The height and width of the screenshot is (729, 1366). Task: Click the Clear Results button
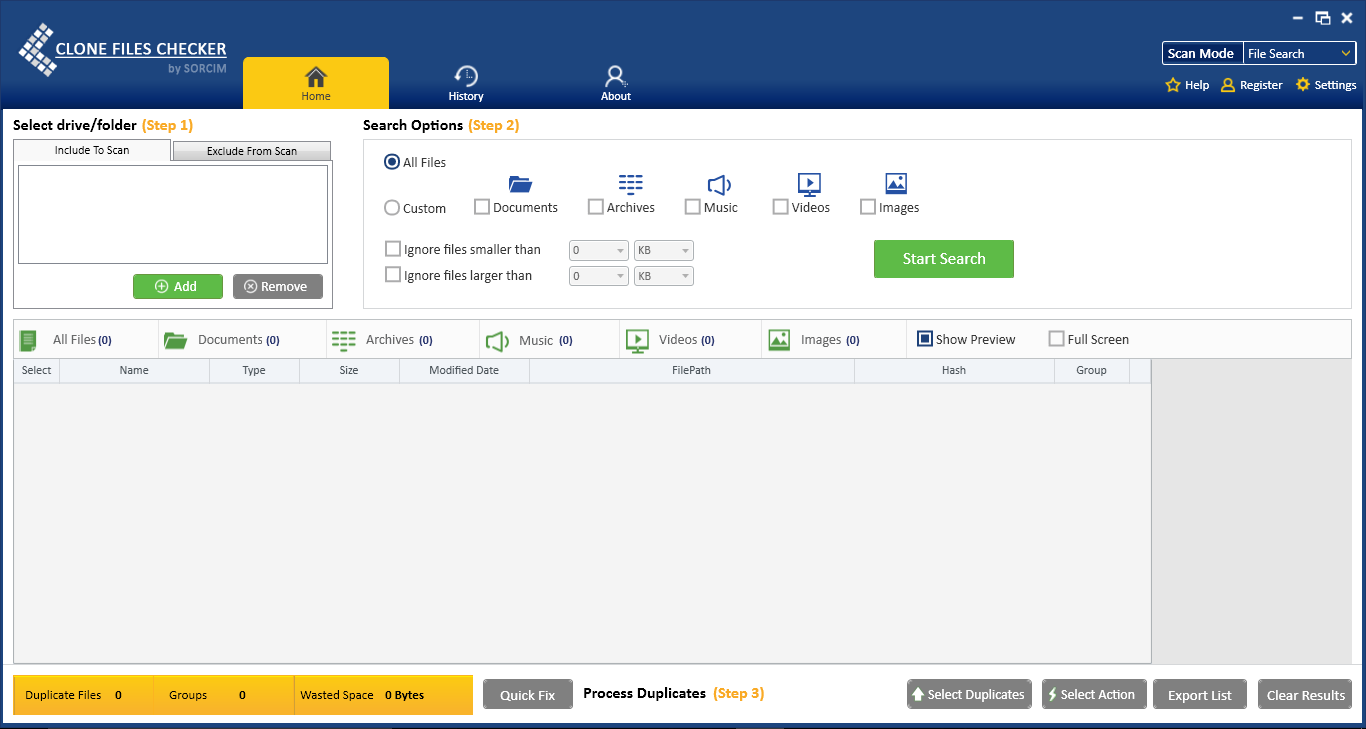1306,695
